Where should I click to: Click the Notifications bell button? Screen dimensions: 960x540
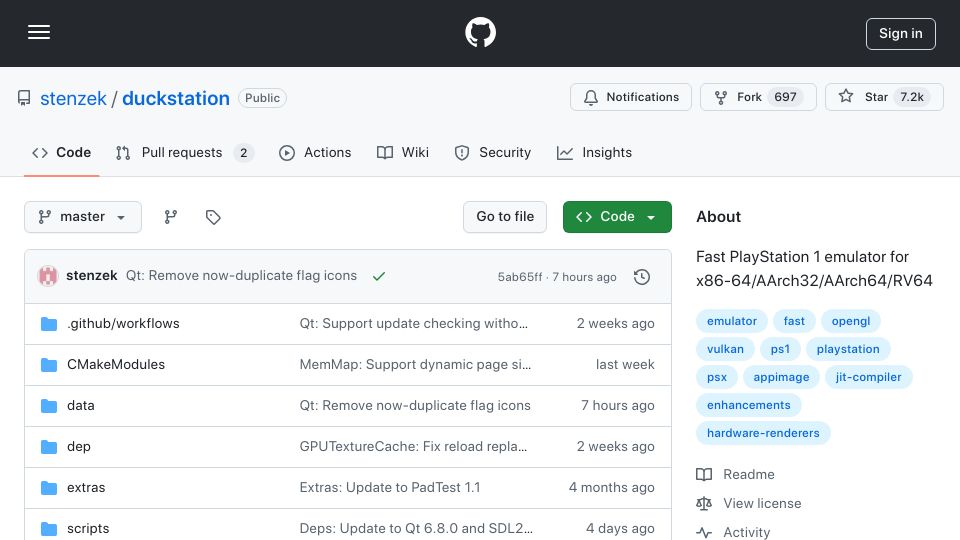coord(631,97)
